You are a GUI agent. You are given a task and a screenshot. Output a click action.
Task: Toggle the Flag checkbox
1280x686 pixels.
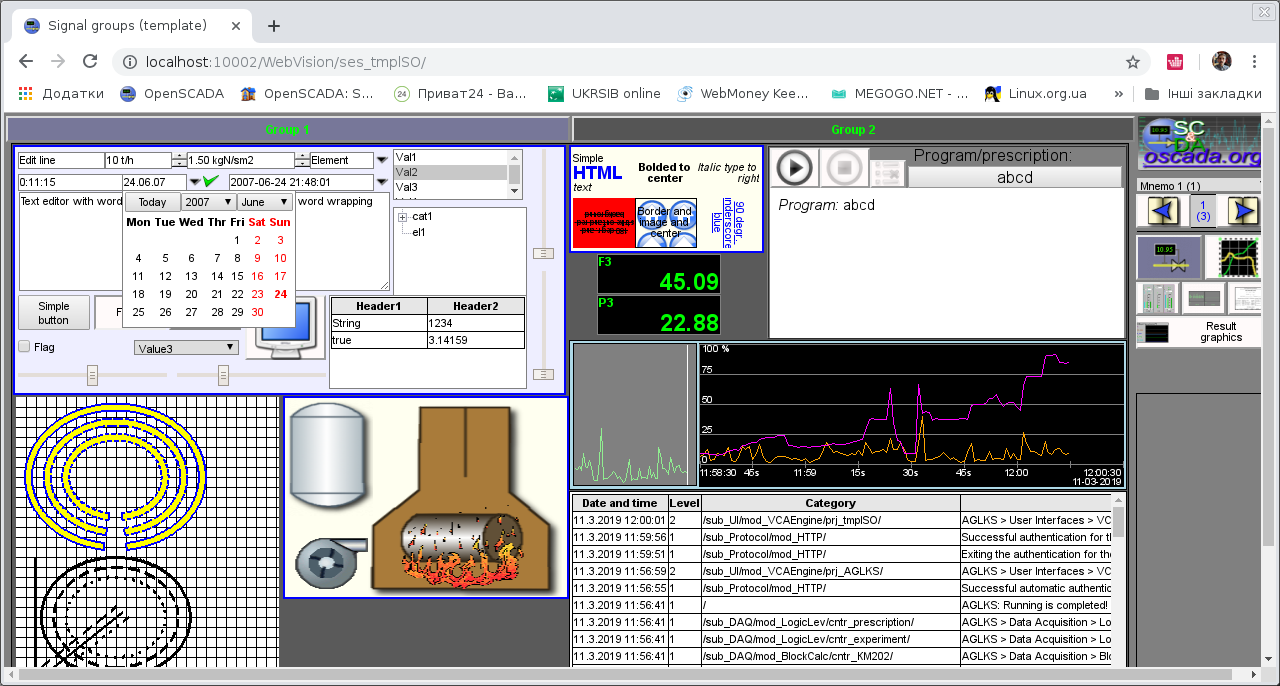coord(25,347)
